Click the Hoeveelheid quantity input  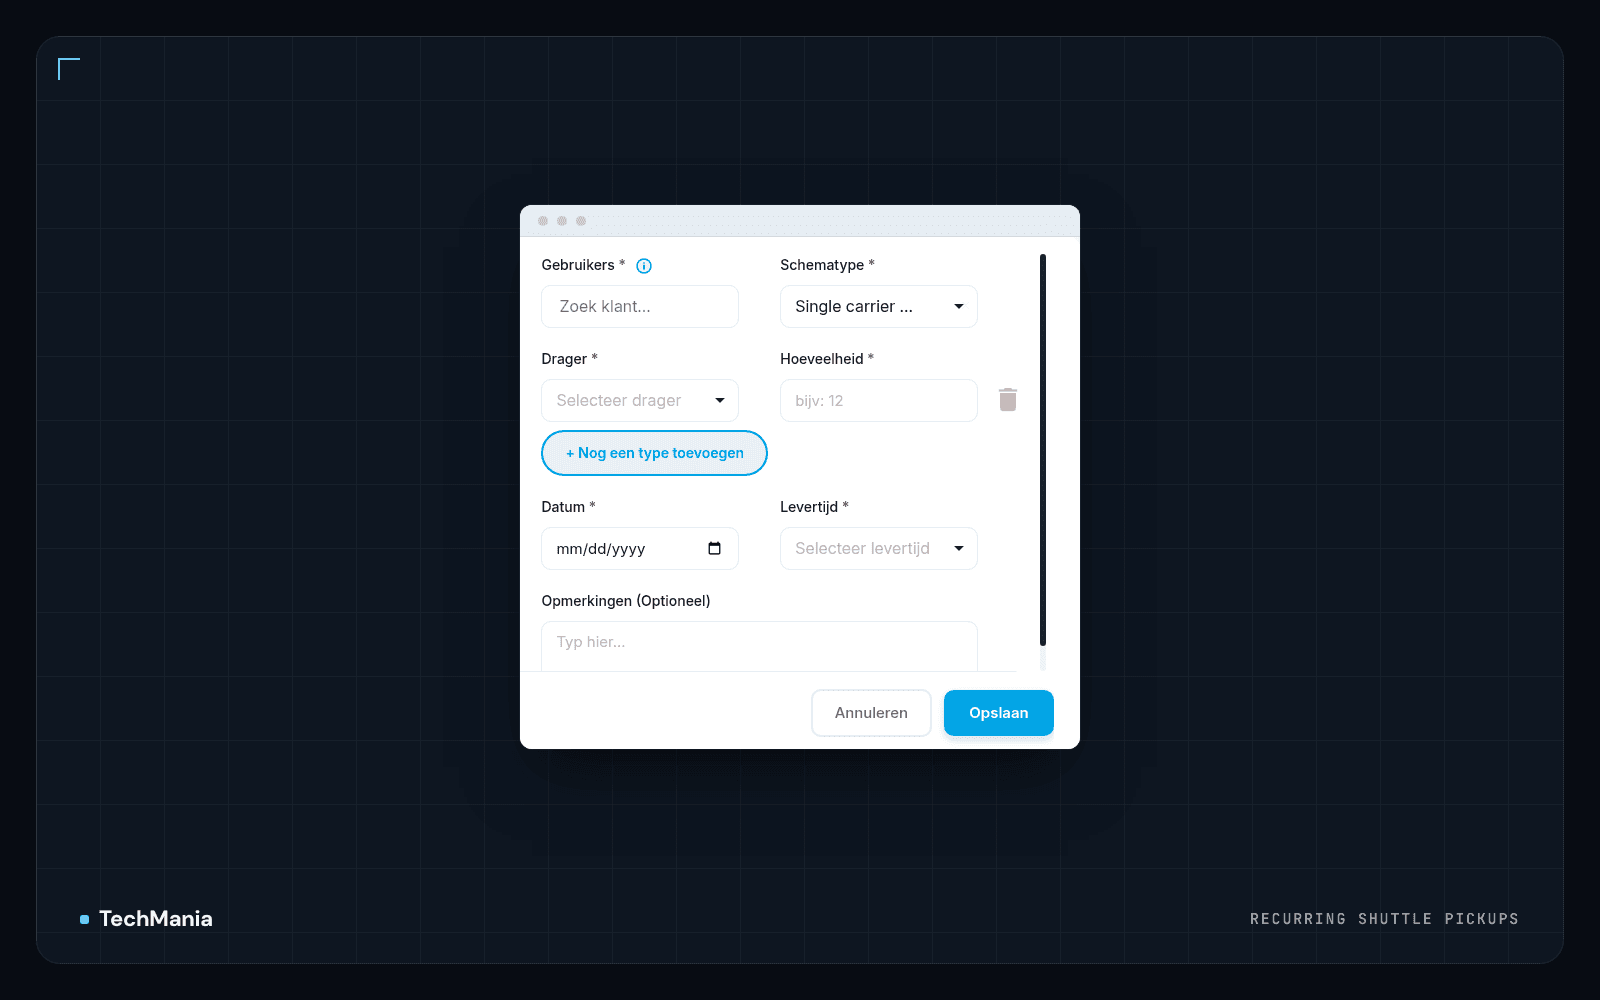pos(879,400)
